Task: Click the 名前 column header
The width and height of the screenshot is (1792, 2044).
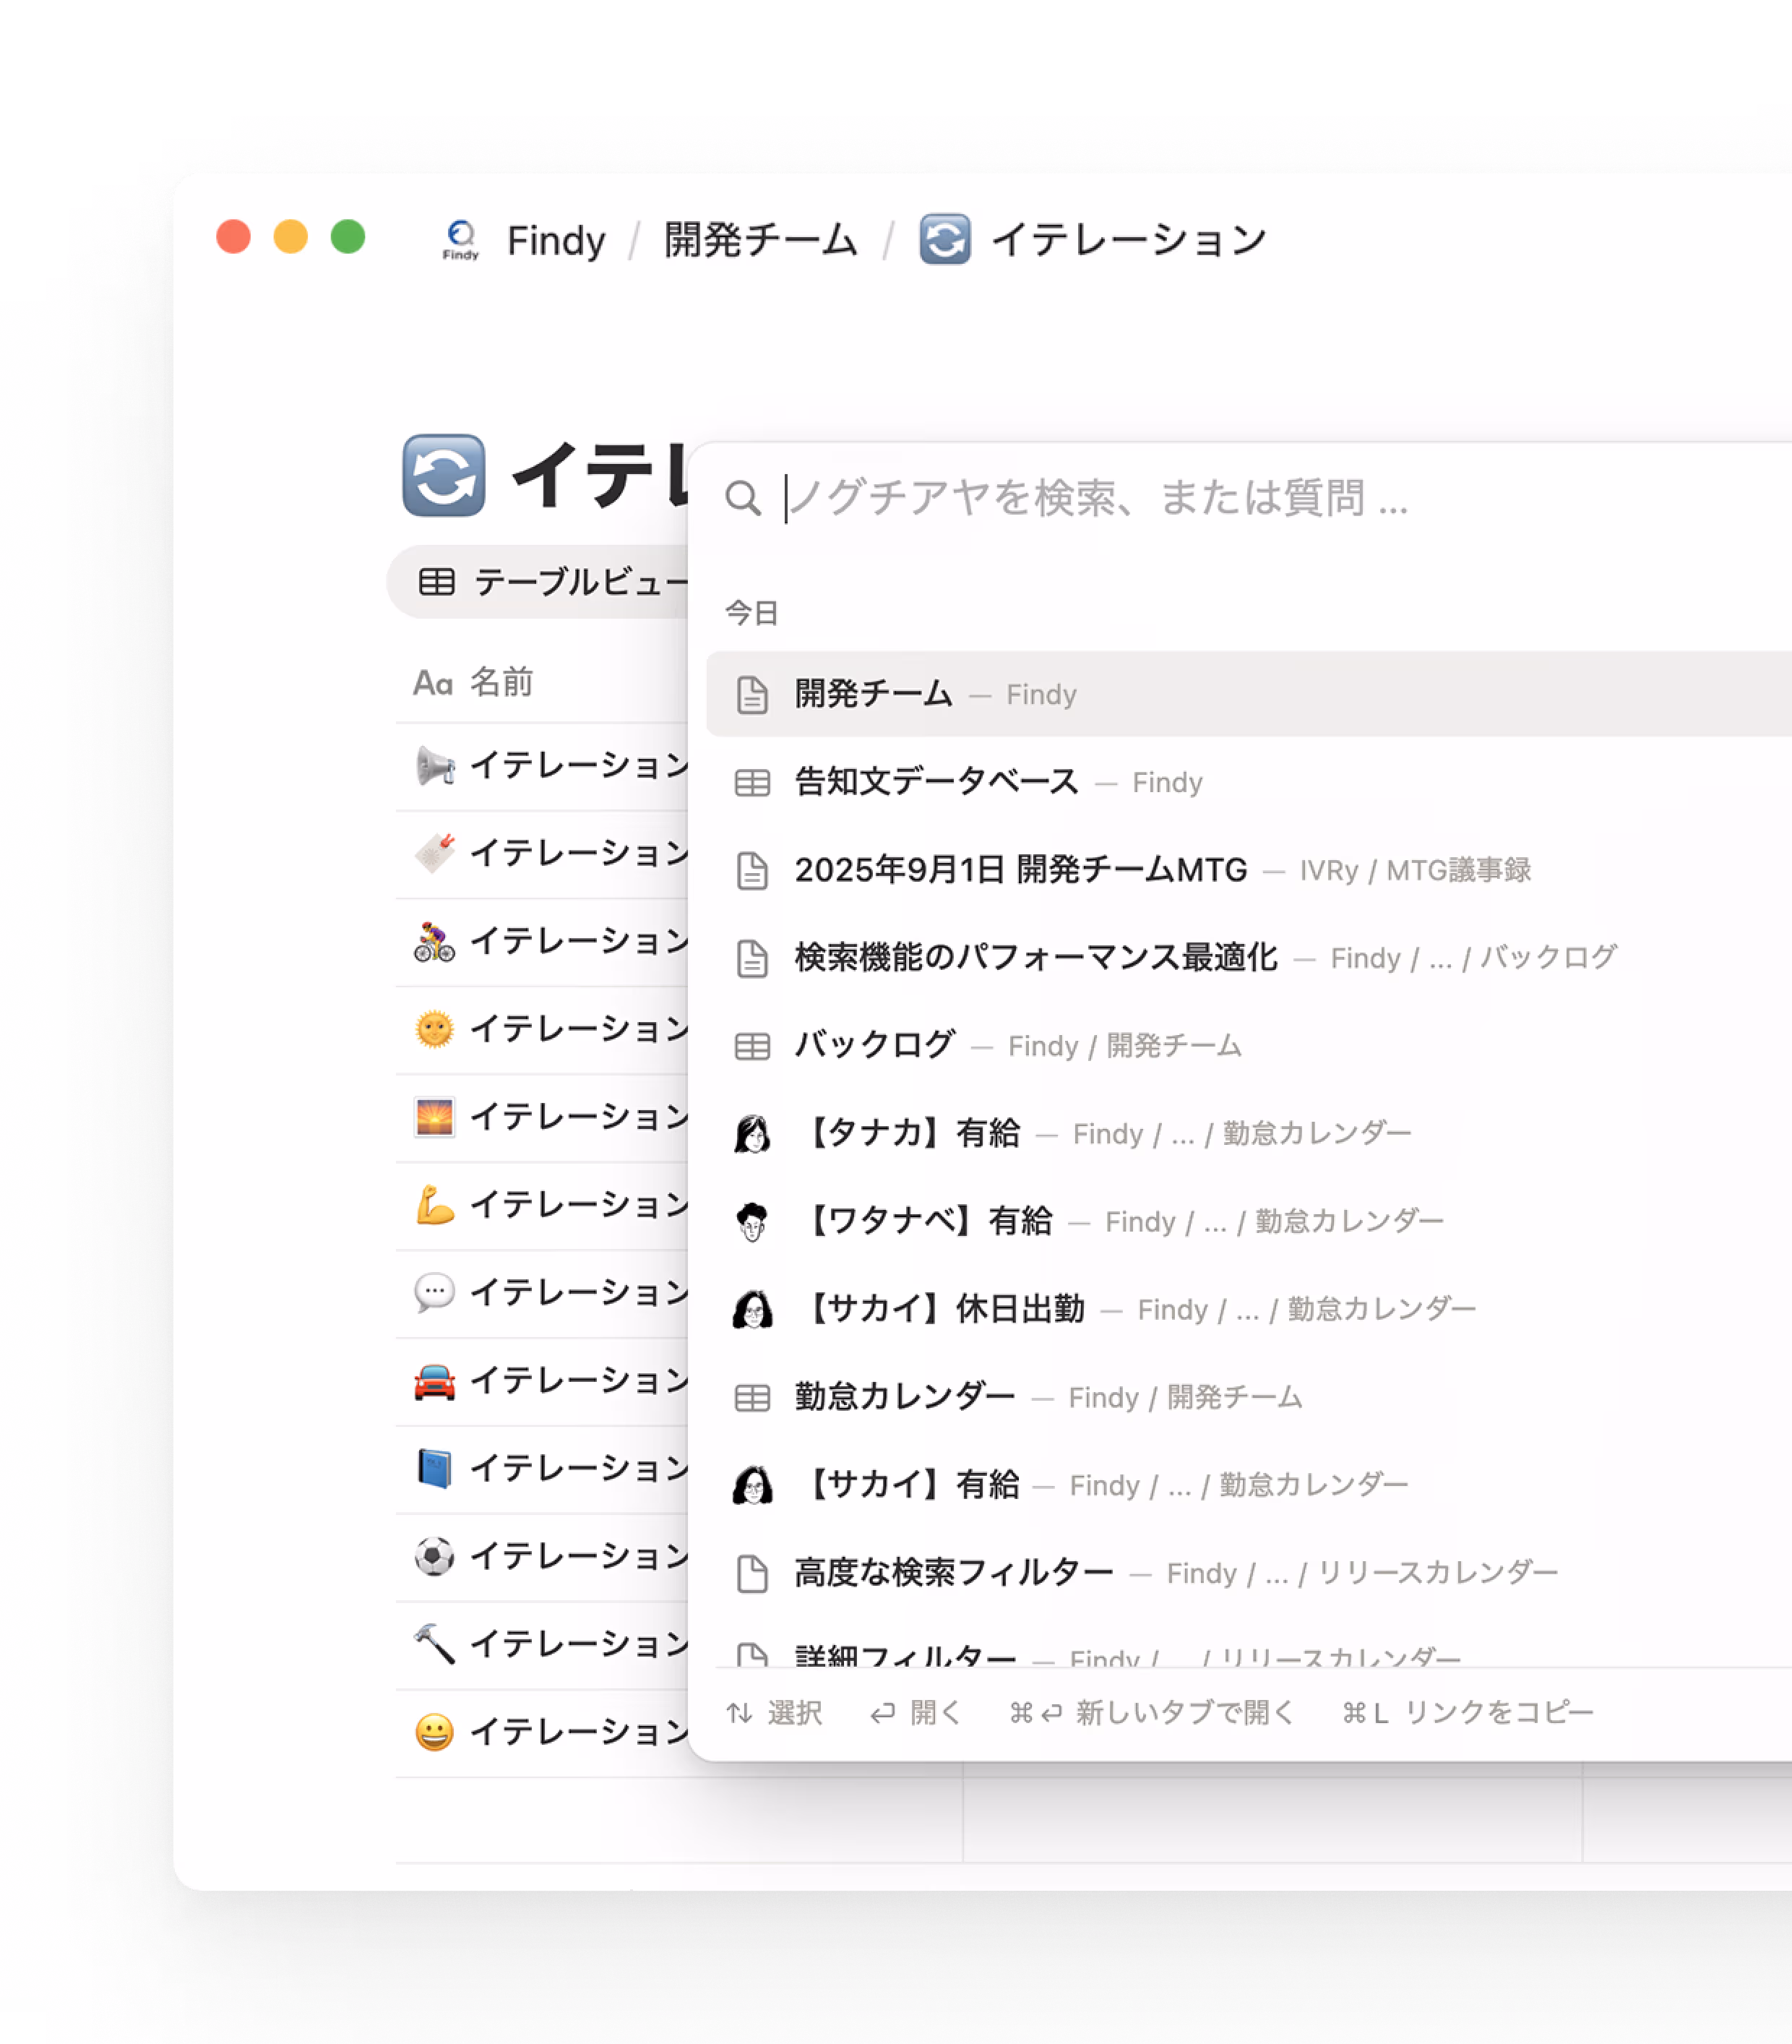Action: pos(500,683)
